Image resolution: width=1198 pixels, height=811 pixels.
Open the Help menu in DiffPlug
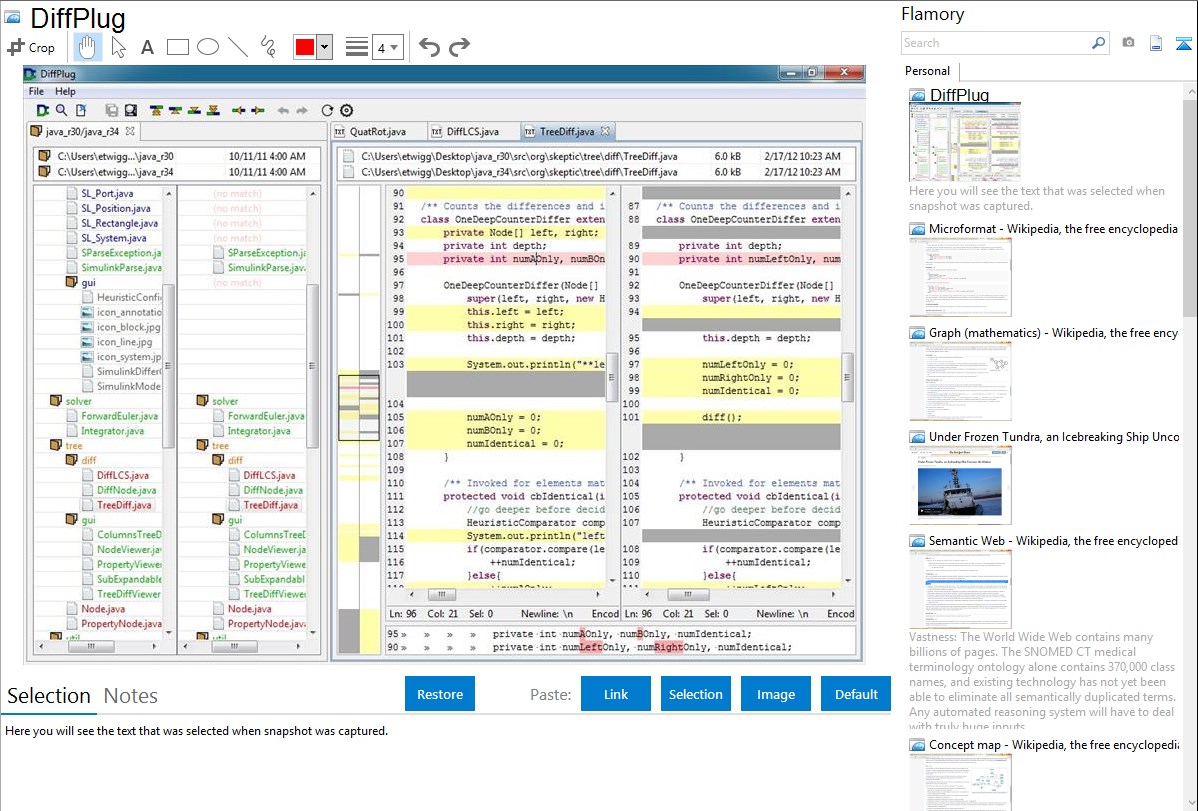click(x=65, y=91)
